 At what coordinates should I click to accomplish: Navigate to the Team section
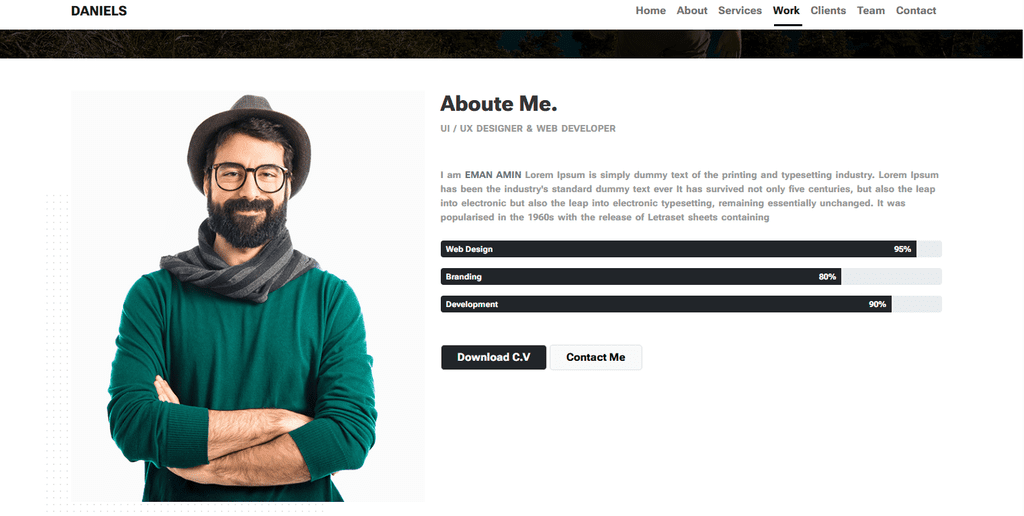(x=871, y=10)
